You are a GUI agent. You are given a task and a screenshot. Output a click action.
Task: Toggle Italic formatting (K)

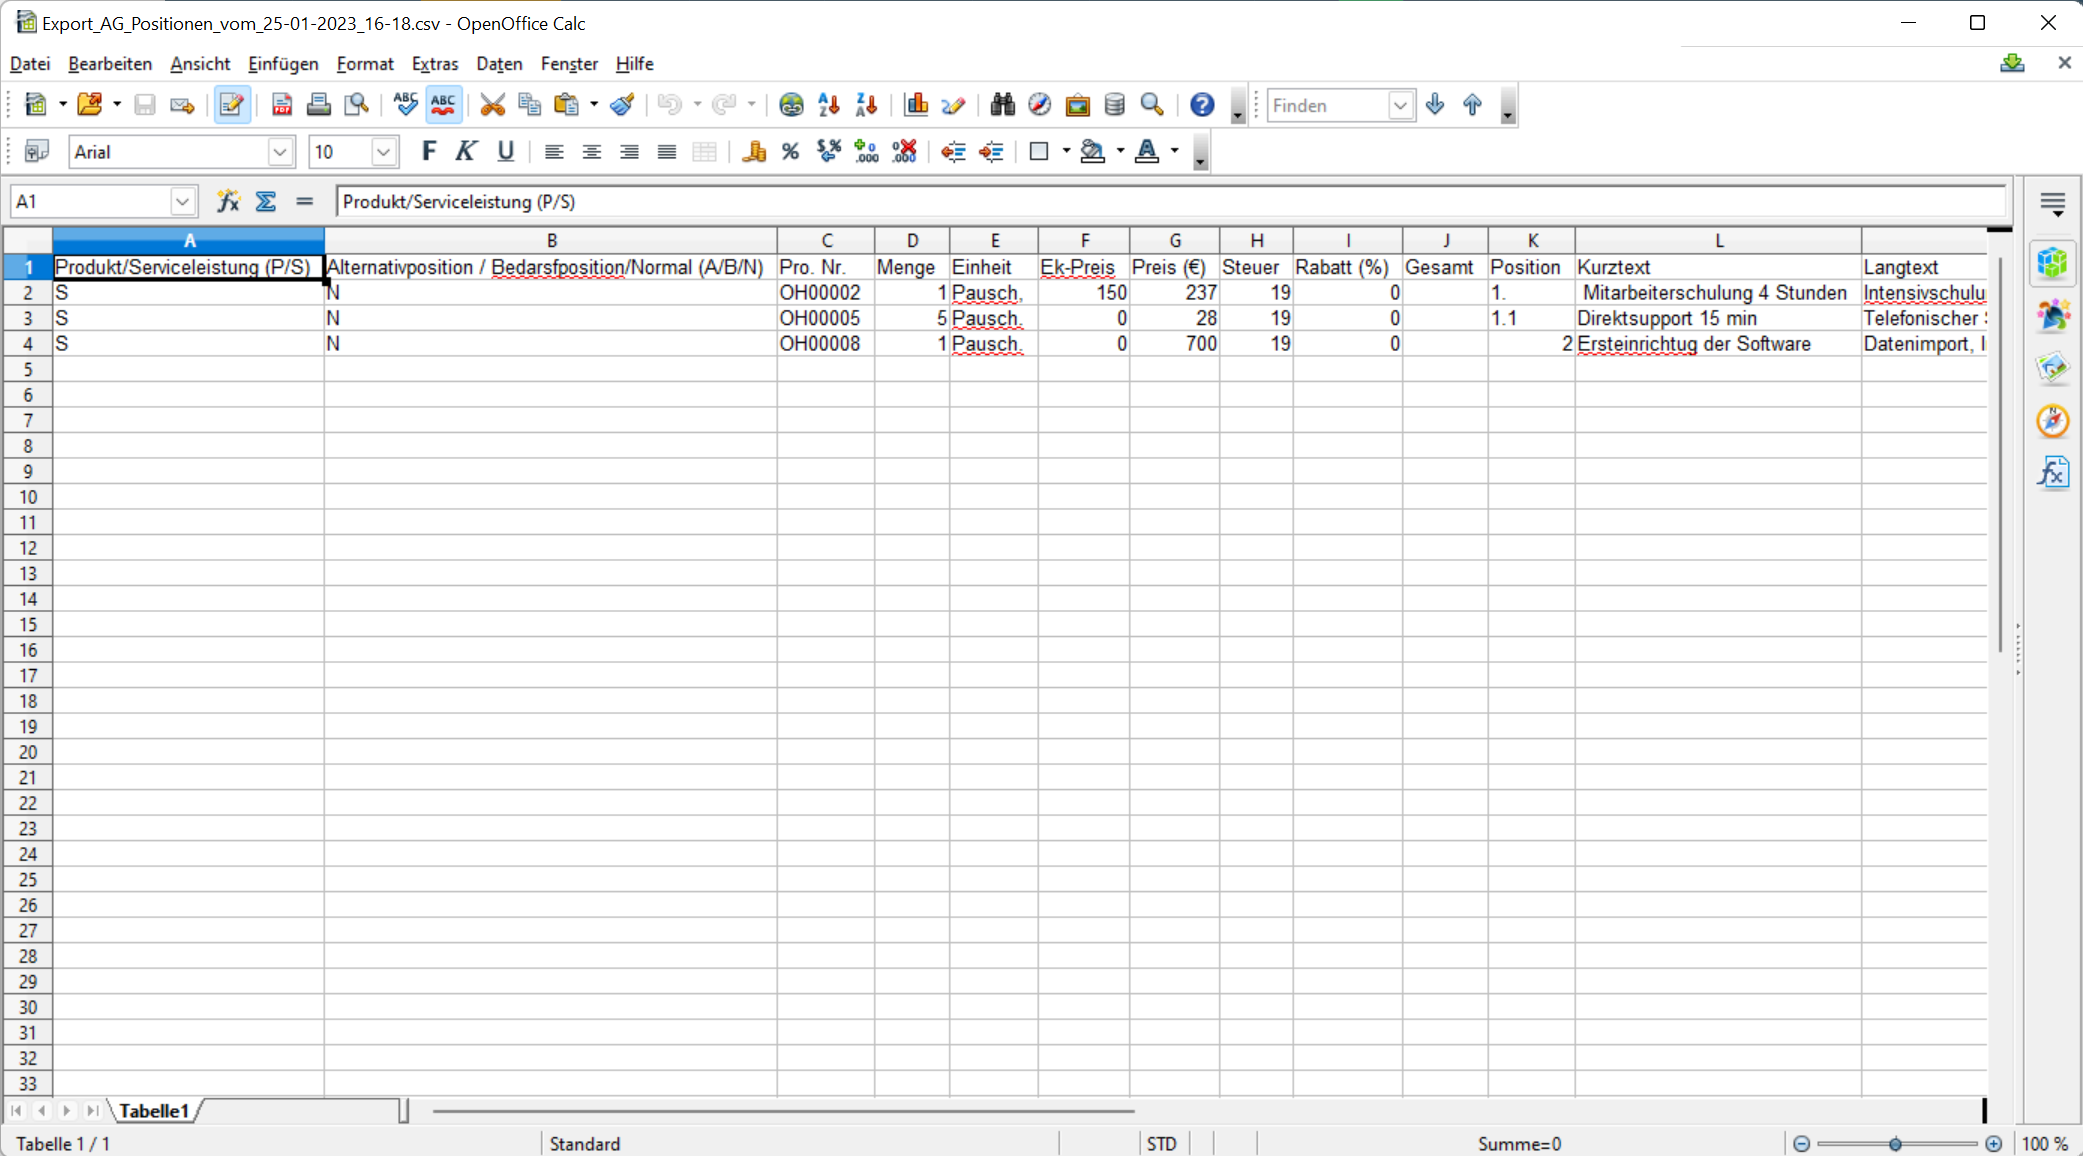point(466,152)
